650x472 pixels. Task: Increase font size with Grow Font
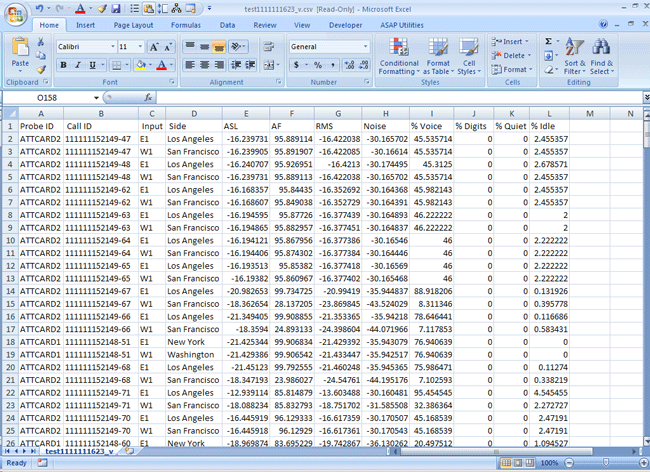pos(154,47)
